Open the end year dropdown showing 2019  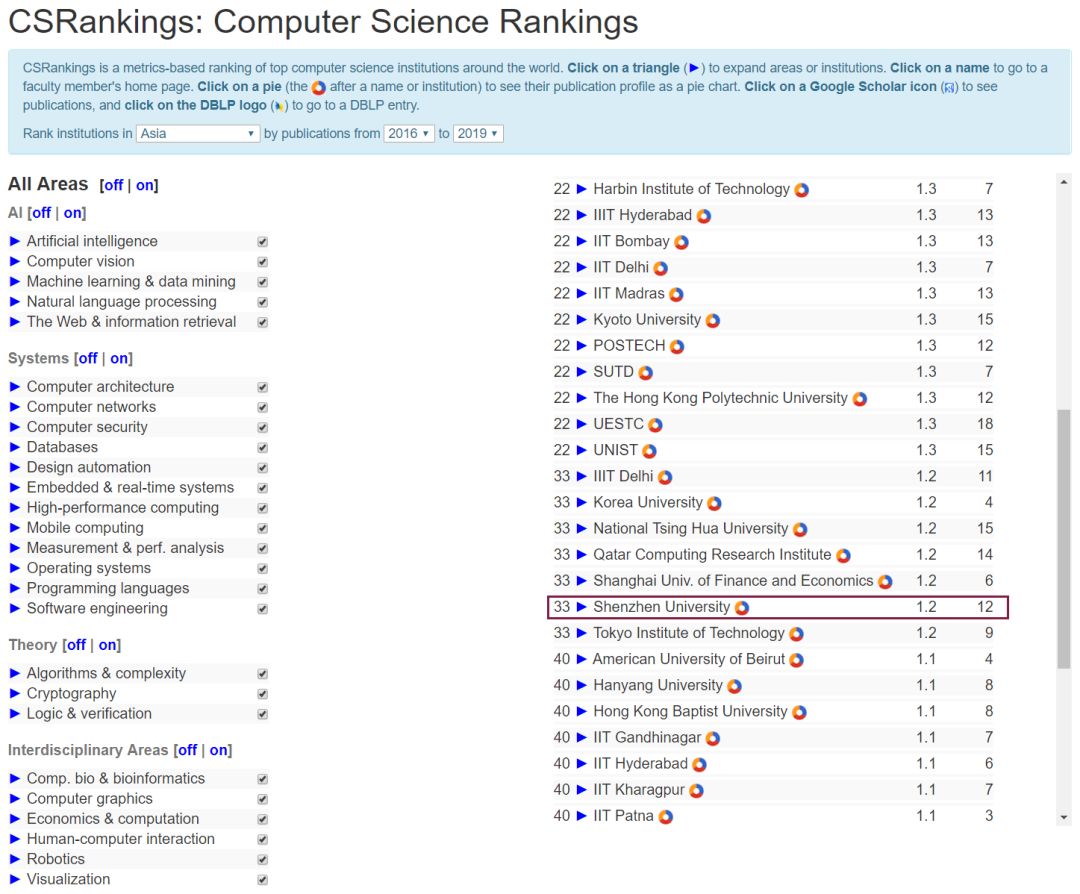478,134
